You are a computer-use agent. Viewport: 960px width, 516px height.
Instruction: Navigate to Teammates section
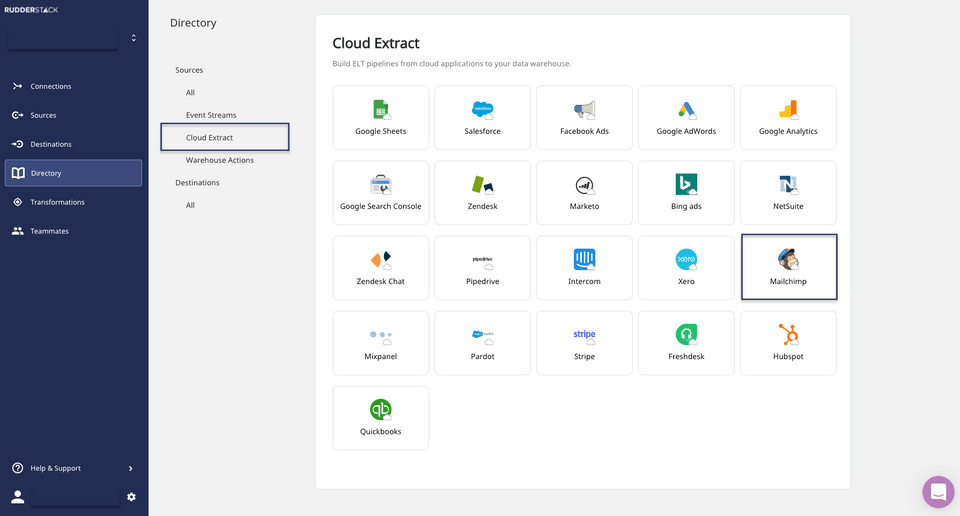coord(49,231)
